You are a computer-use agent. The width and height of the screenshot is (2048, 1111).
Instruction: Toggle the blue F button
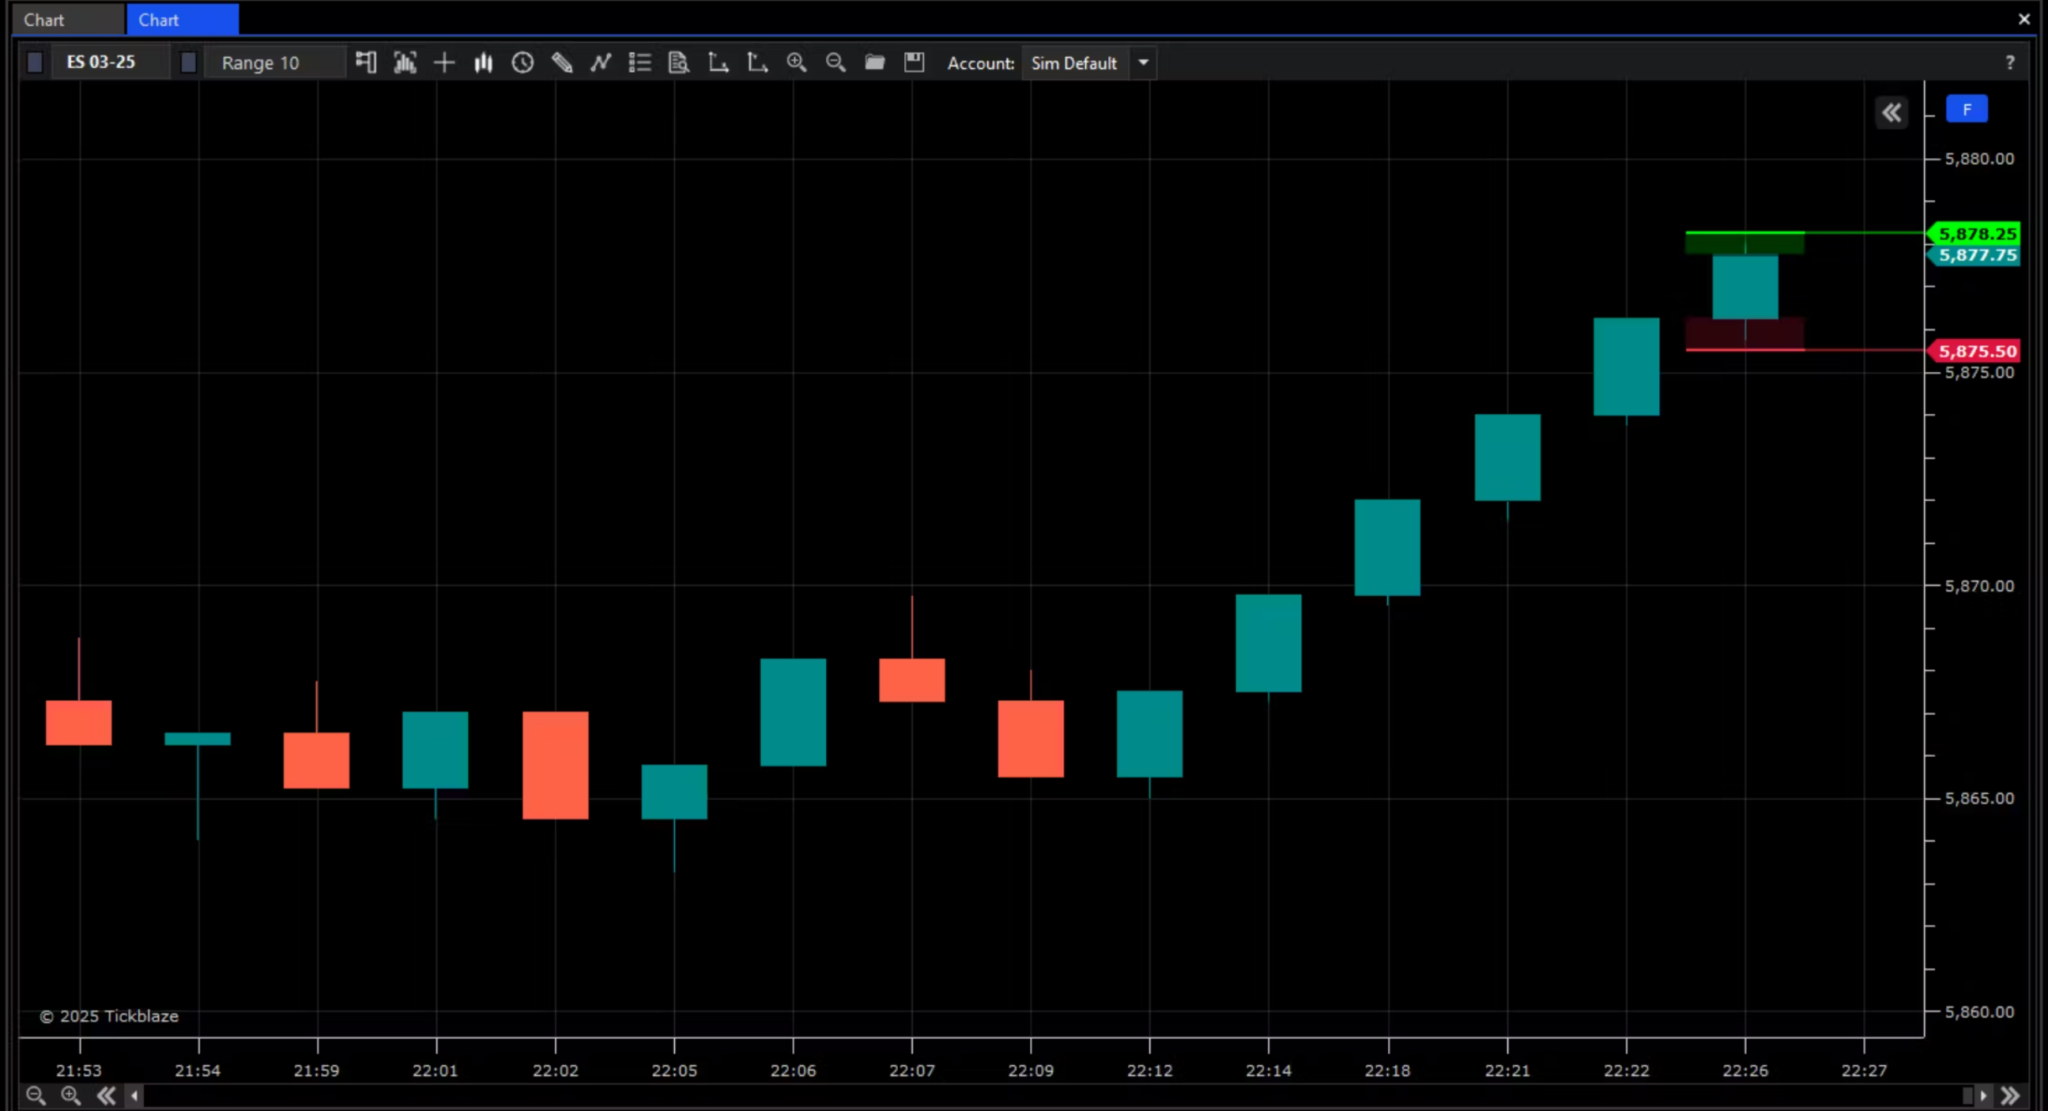click(1966, 110)
